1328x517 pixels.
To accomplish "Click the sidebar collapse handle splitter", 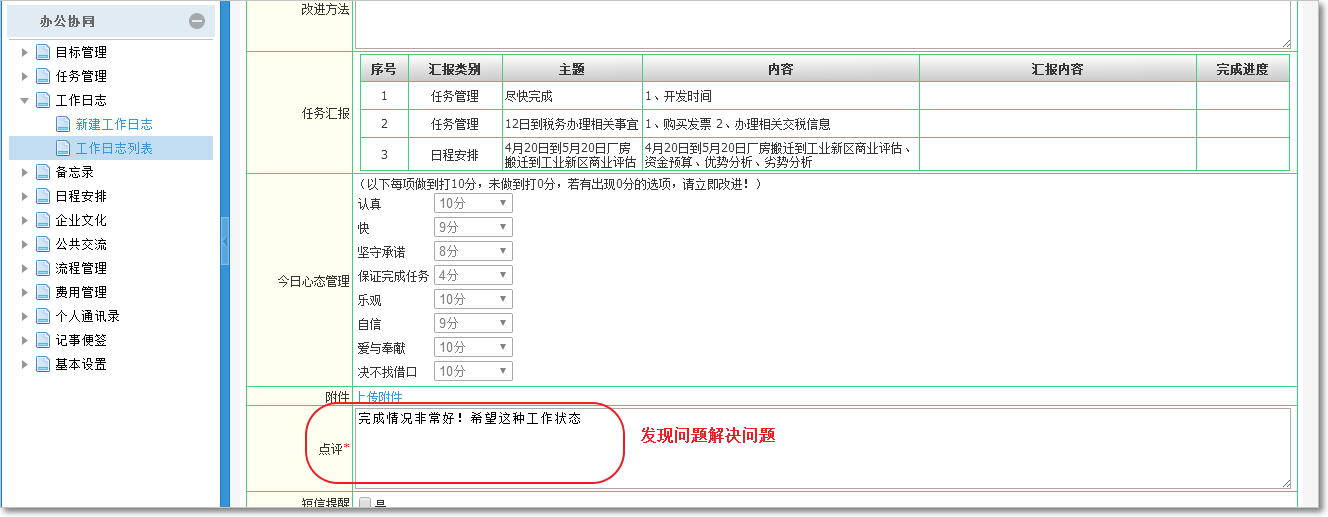I will tap(225, 243).
